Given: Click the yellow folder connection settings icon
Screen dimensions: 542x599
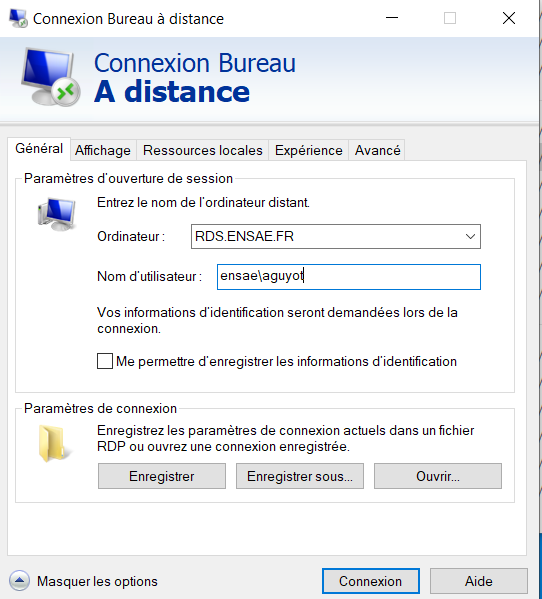Looking at the screenshot, I should point(55,443).
